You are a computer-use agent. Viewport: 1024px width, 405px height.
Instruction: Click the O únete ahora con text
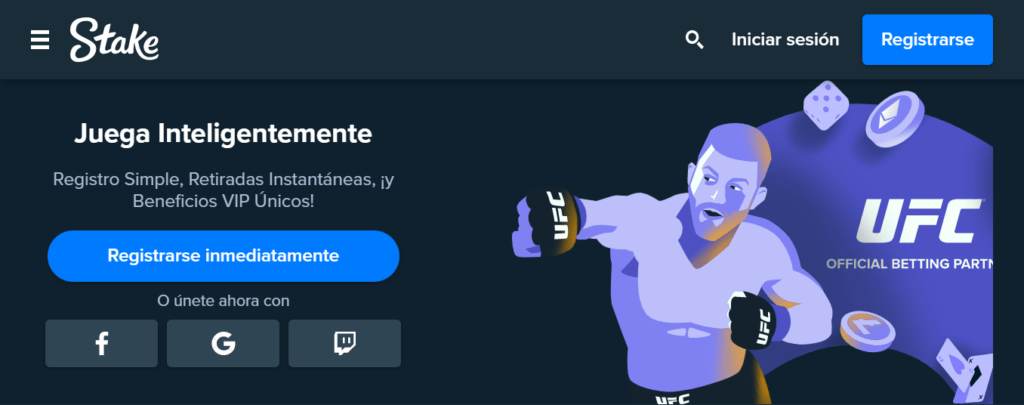[223, 300]
